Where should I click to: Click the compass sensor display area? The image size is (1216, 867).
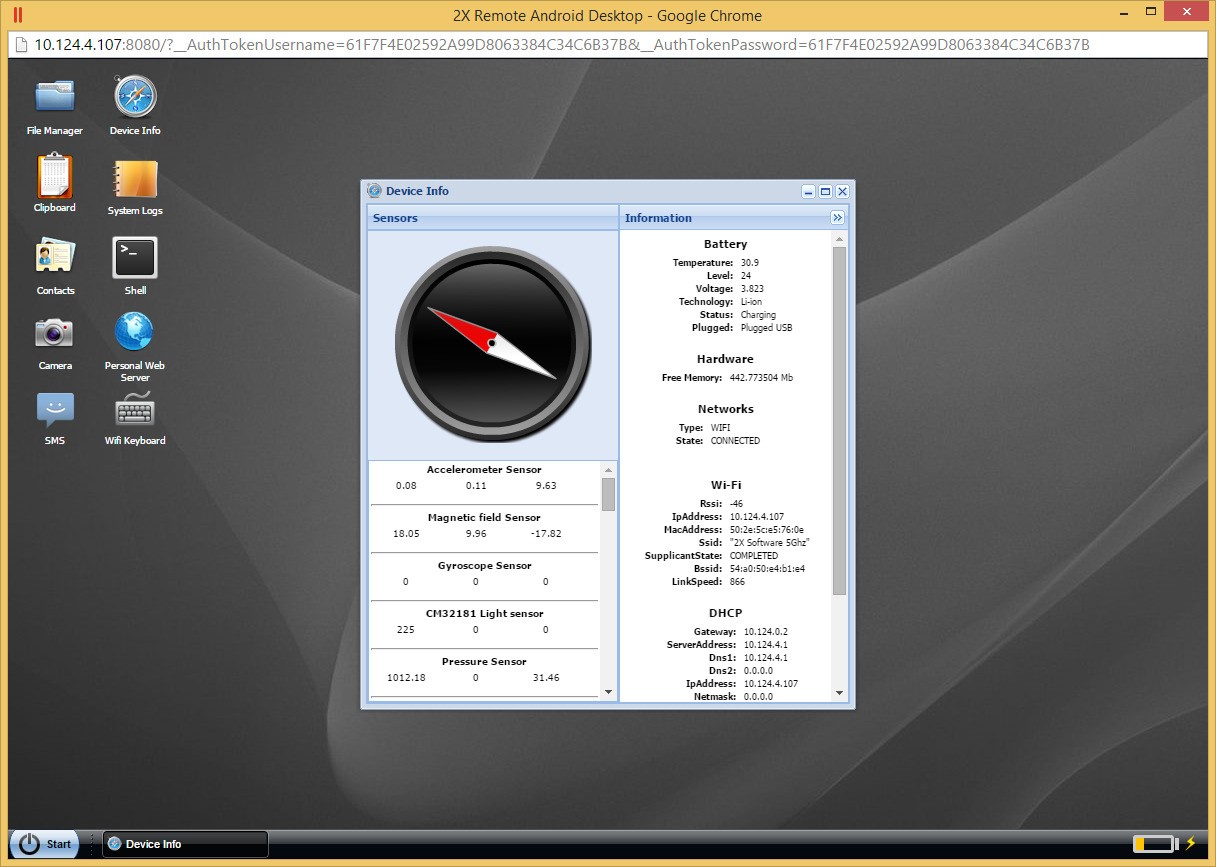tap(491, 343)
